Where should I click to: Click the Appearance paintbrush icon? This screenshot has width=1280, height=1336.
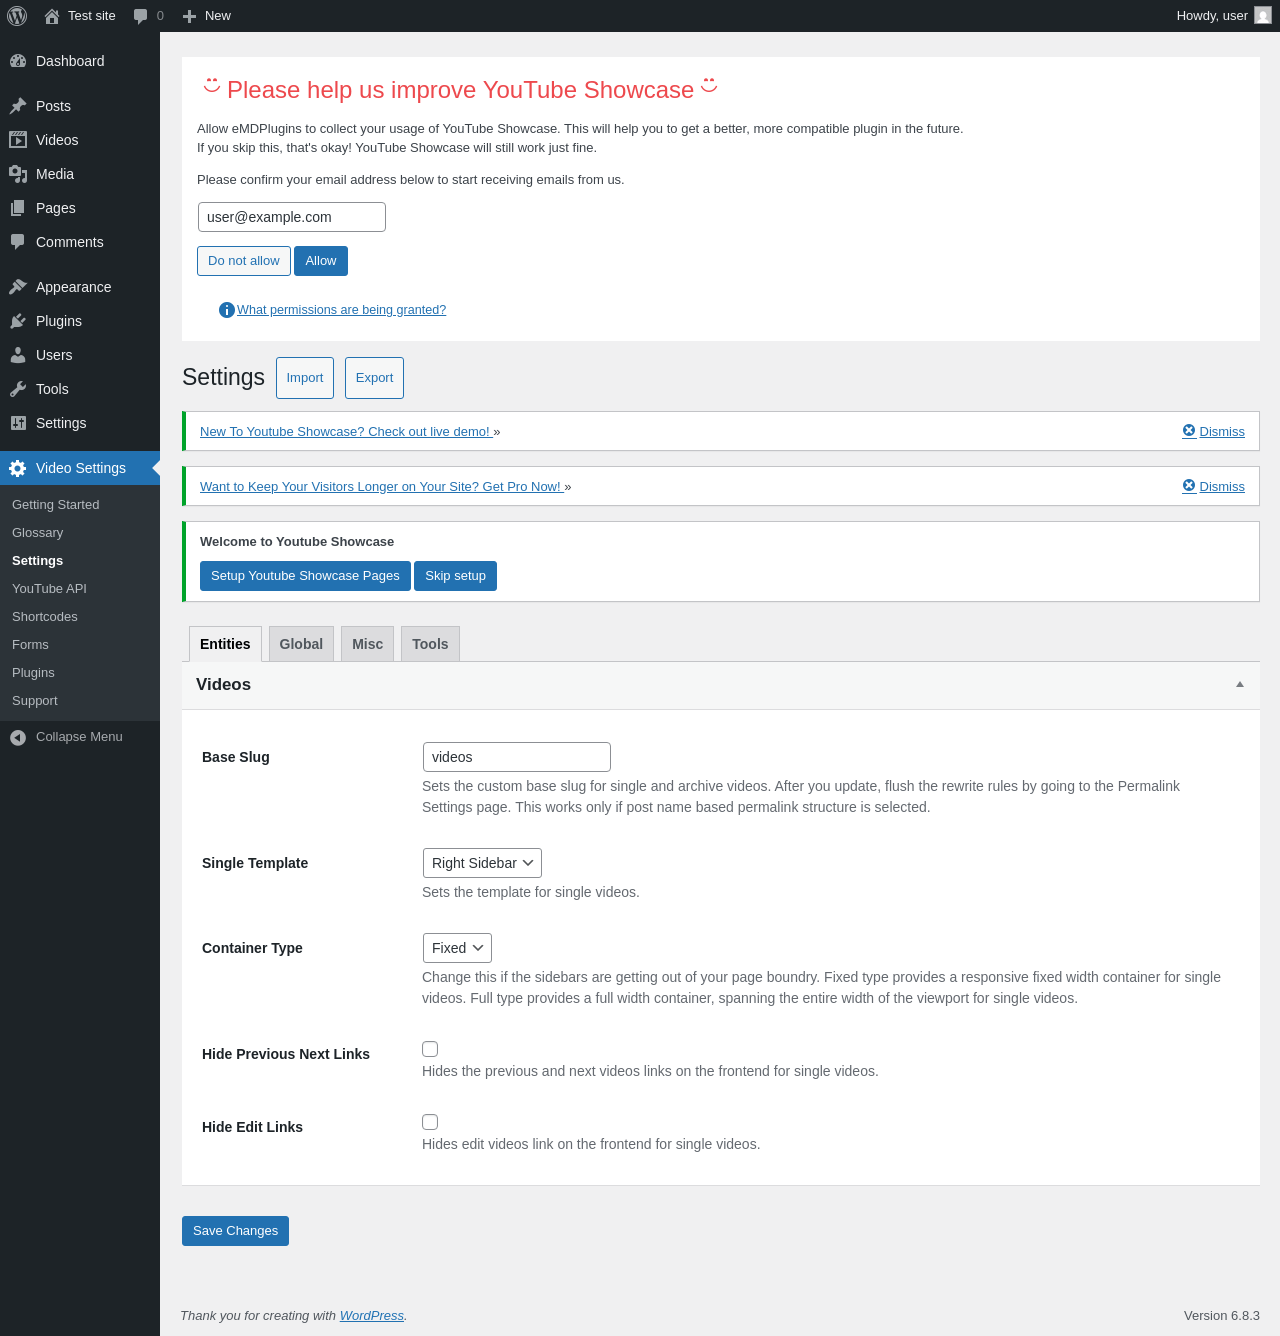[x=18, y=287]
